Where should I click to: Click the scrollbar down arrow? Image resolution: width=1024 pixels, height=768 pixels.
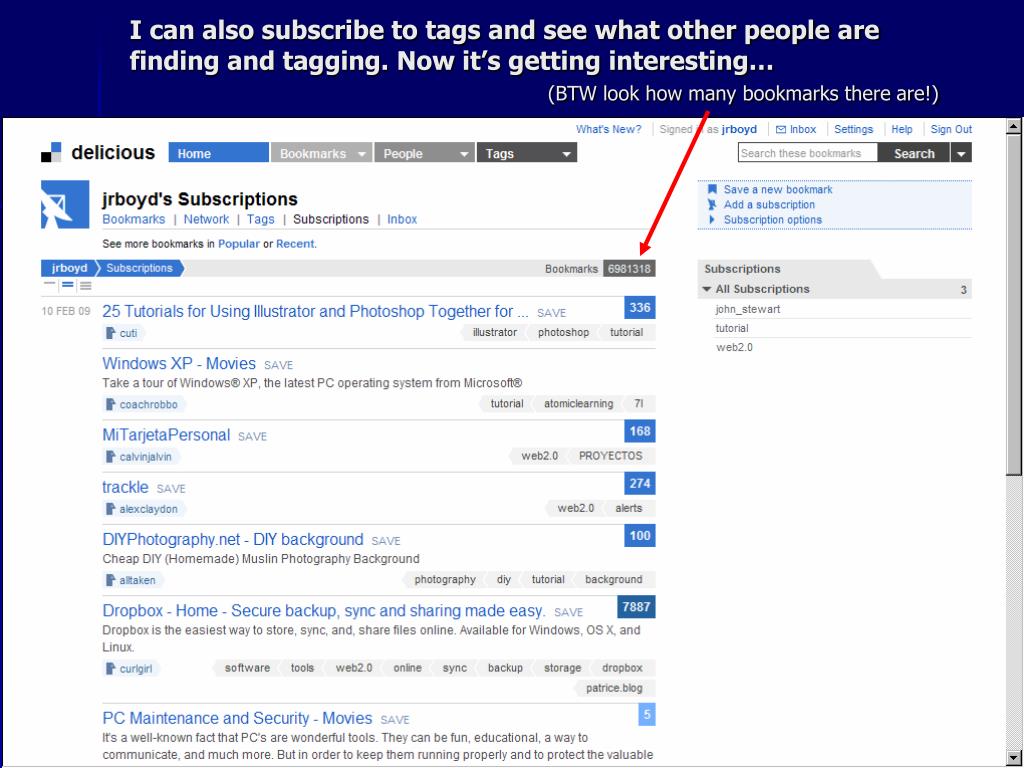click(x=1014, y=758)
